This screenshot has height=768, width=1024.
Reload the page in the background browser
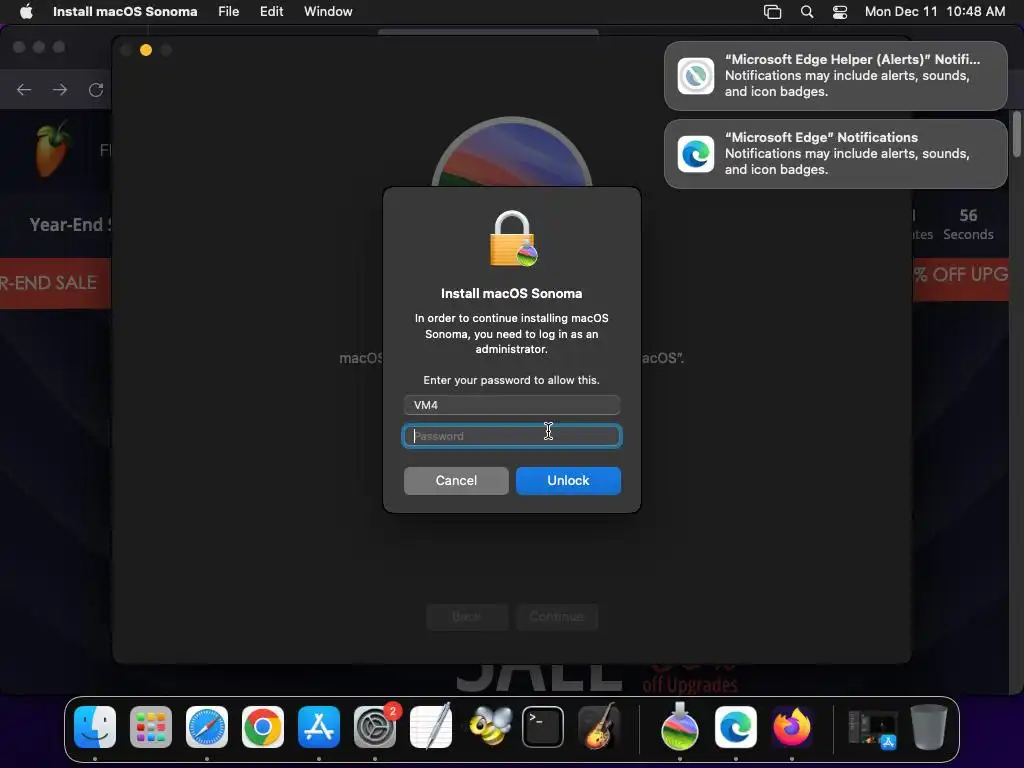point(96,89)
